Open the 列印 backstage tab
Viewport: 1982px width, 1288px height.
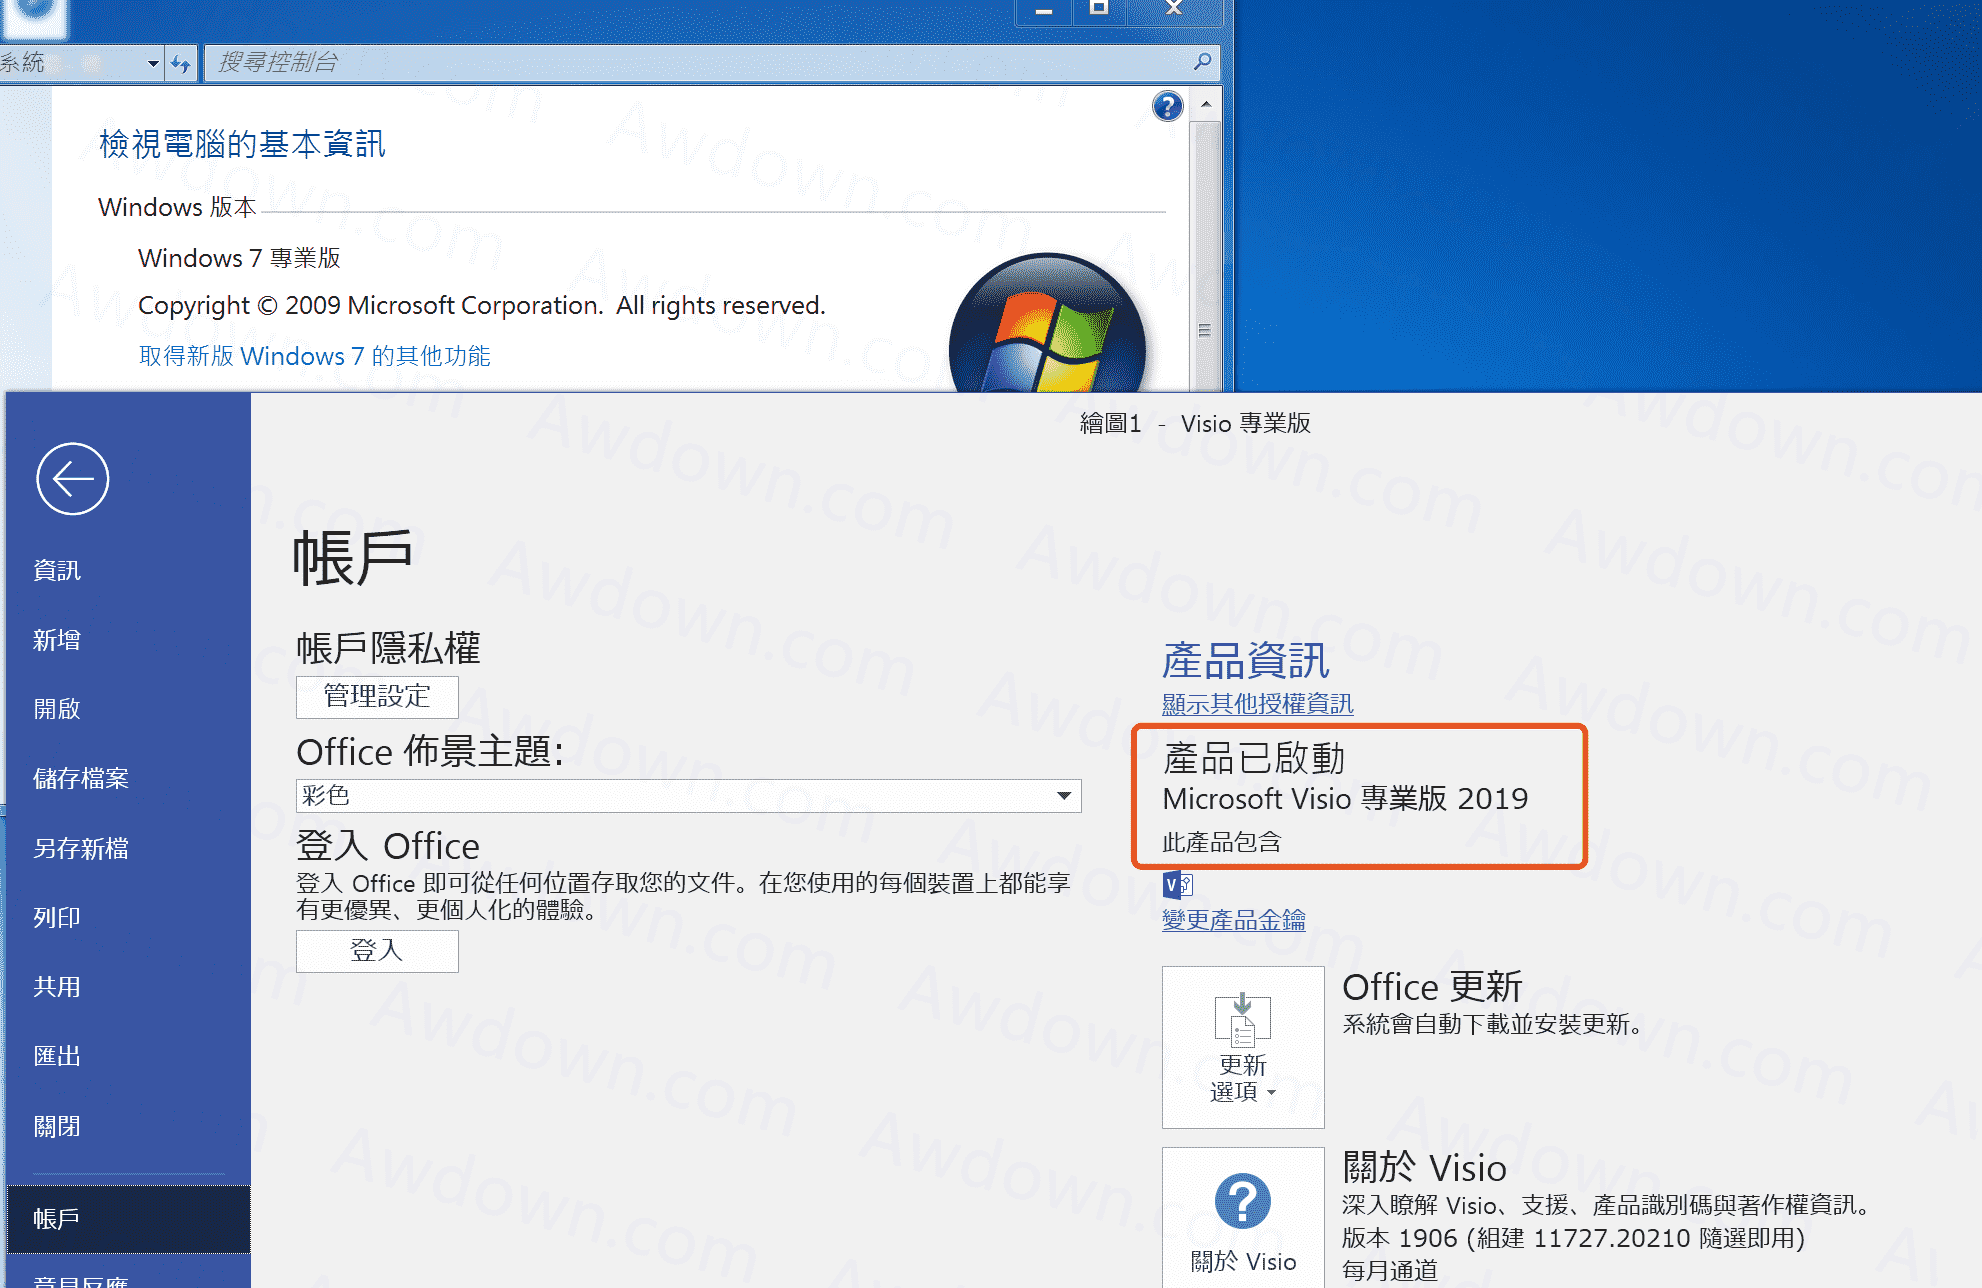point(57,917)
